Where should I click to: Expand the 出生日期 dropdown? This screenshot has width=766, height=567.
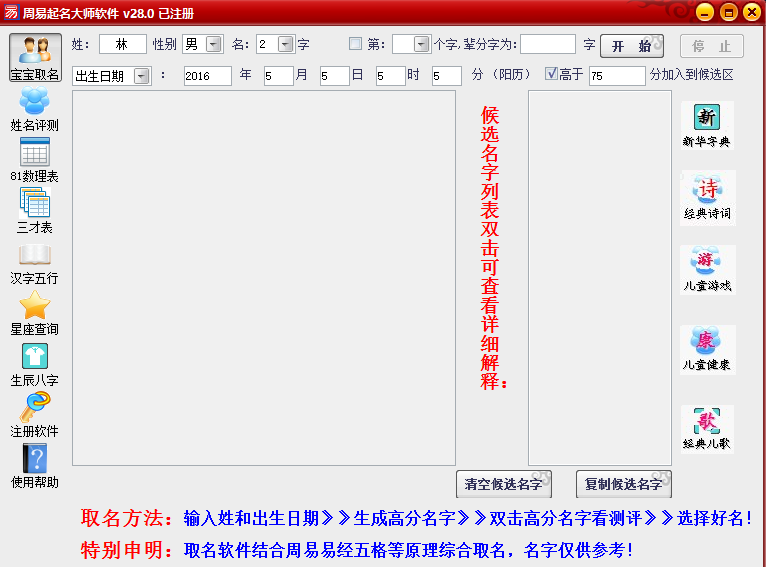click(140, 76)
